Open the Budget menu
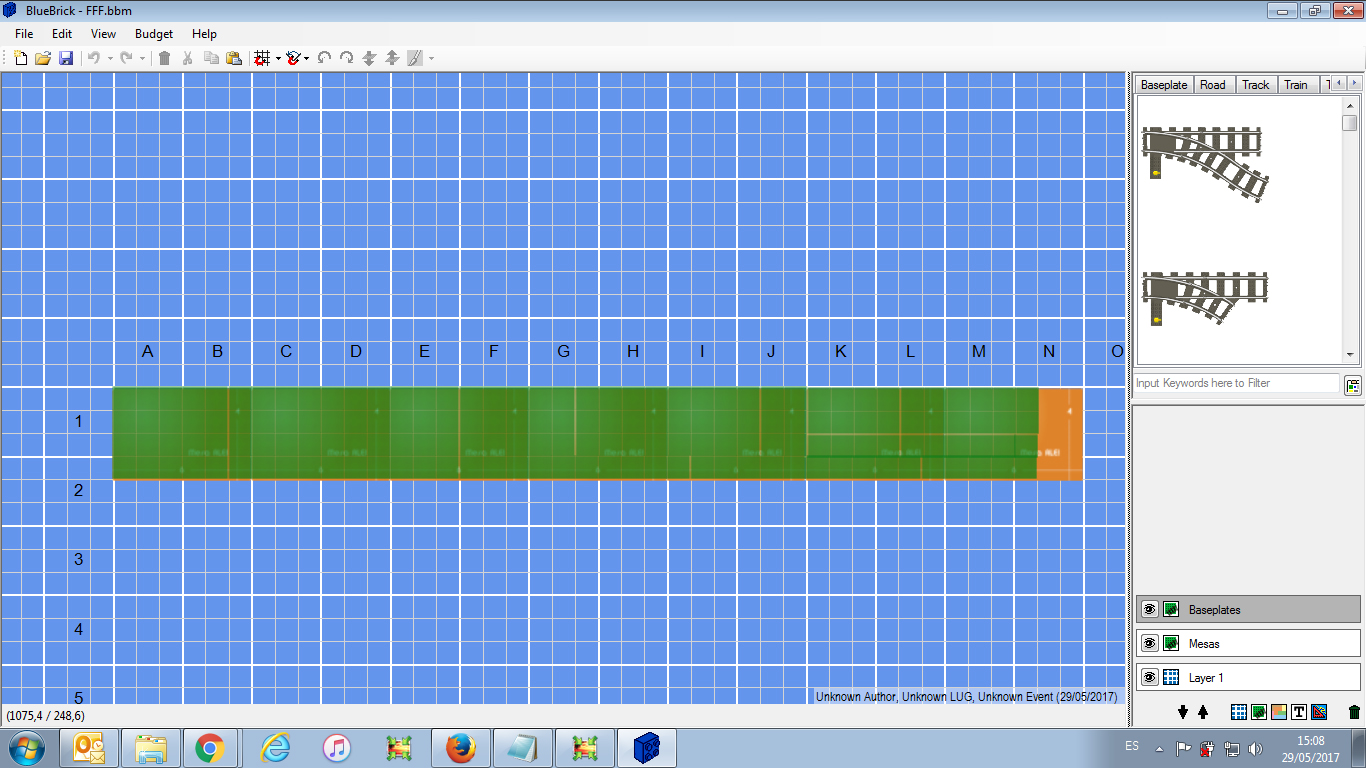Viewport: 1366px width, 768px height. pos(154,34)
